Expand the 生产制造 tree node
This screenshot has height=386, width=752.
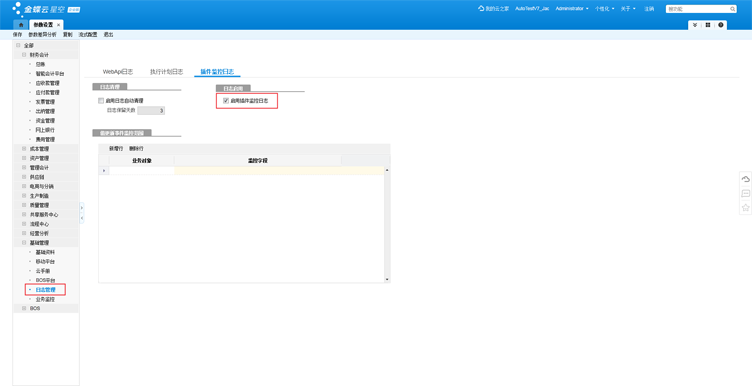(24, 196)
